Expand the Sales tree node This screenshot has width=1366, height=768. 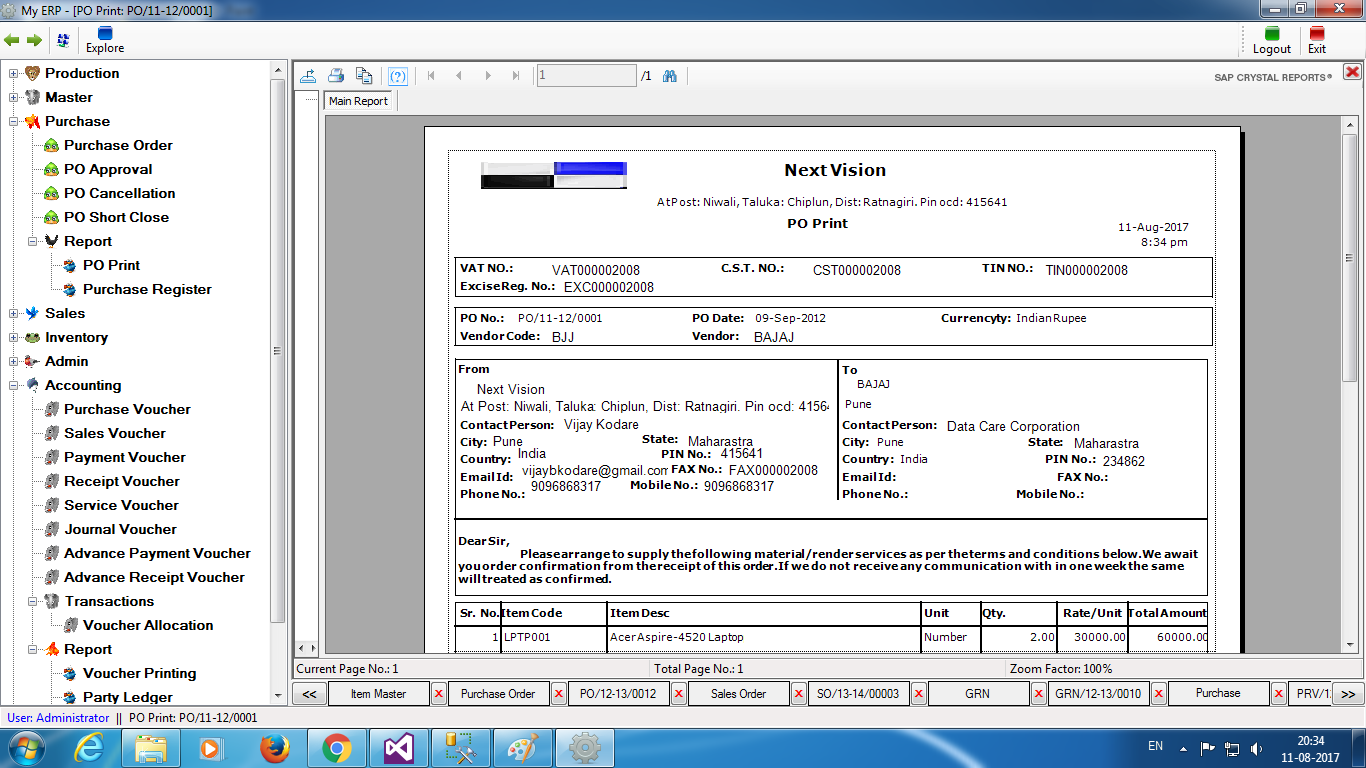(x=14, y=313)
